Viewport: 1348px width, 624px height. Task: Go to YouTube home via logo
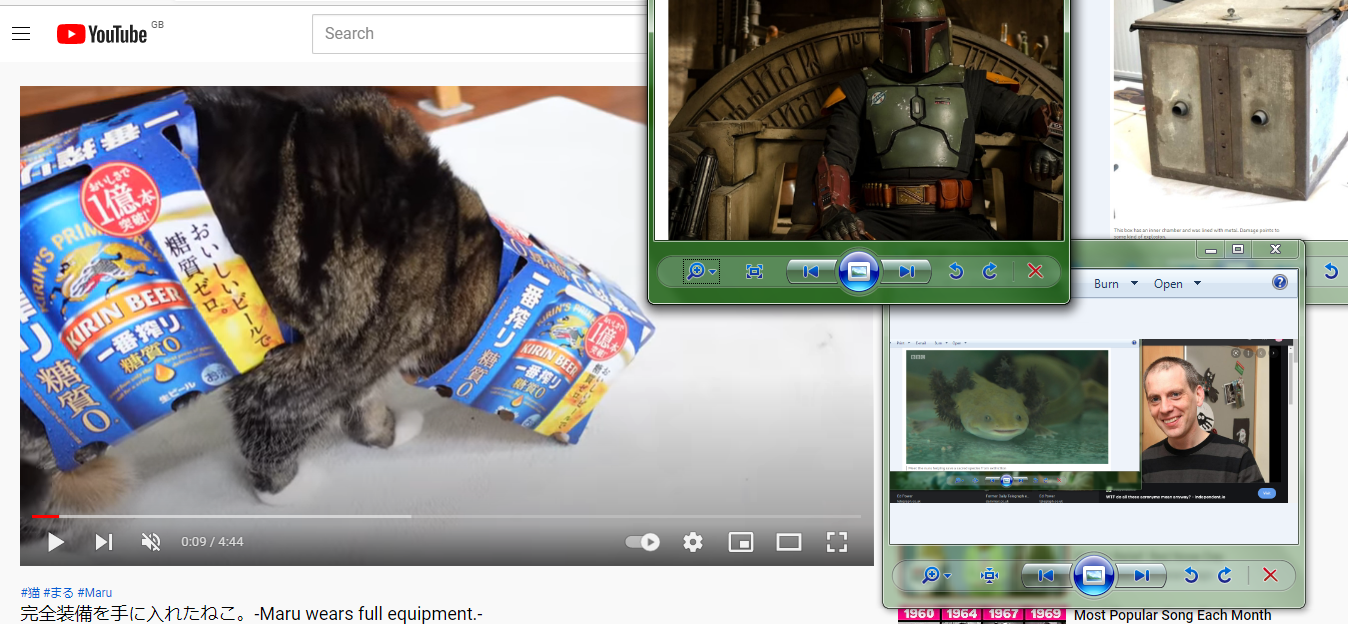pyautogui.click(x=102, y=34)
